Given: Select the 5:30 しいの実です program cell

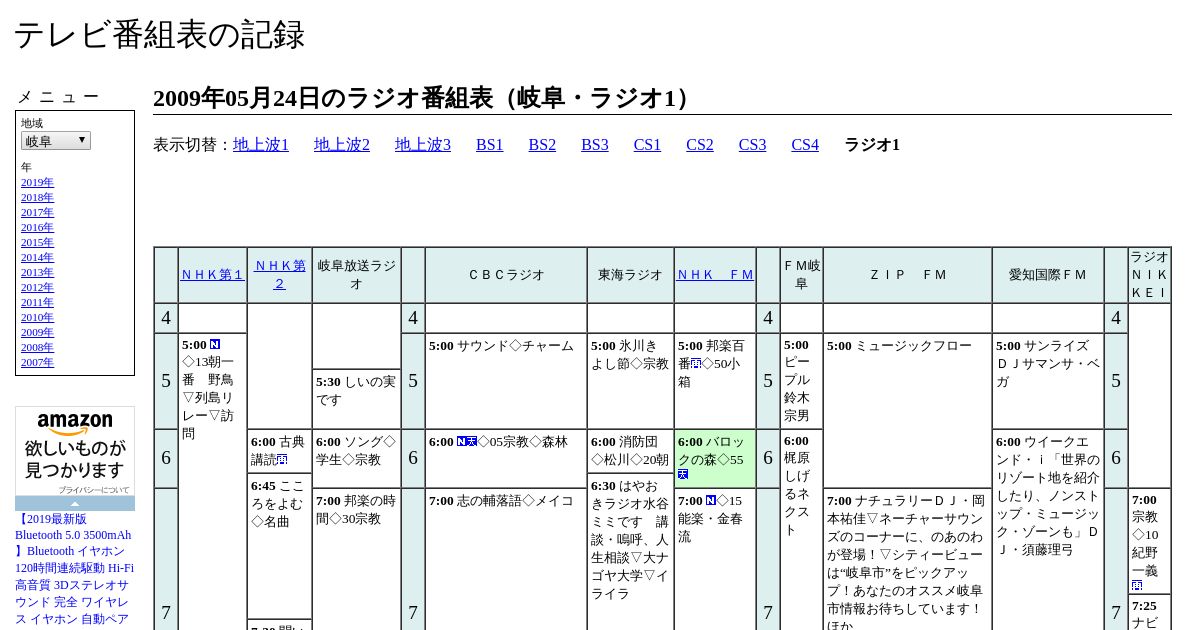Looking at the screenshot, I should [356, 399].
